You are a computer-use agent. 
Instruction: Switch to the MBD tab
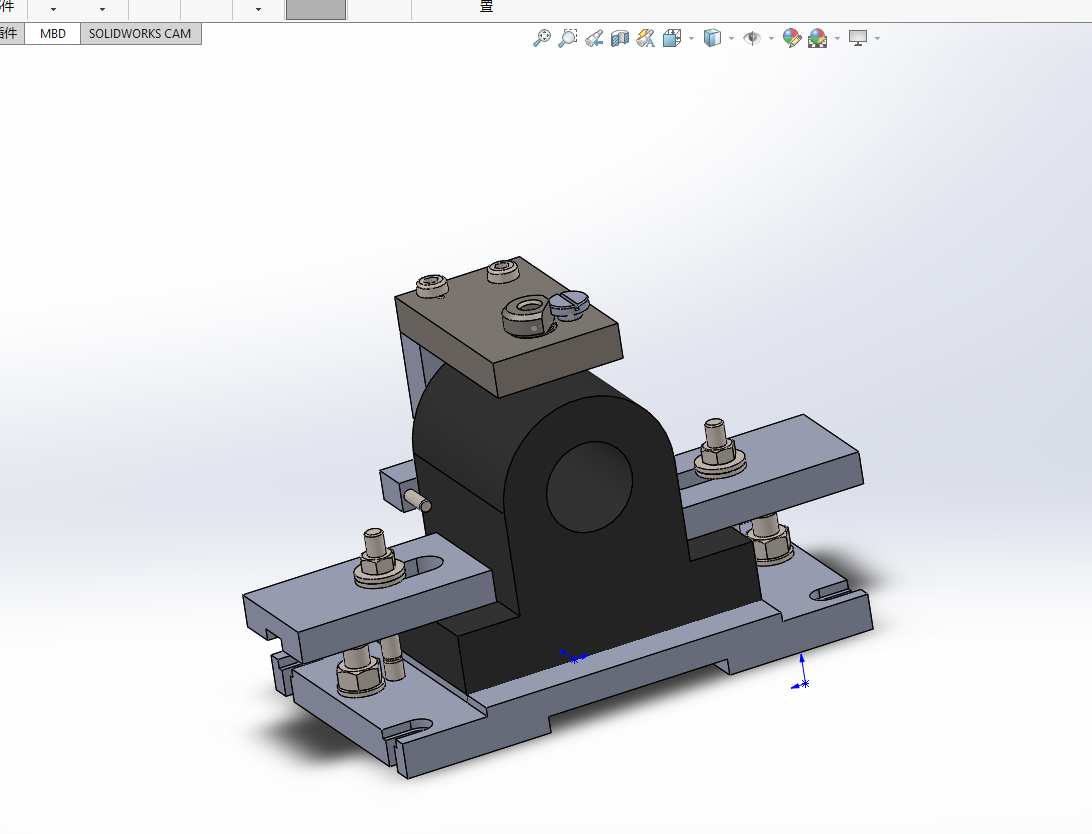(53, 33)
